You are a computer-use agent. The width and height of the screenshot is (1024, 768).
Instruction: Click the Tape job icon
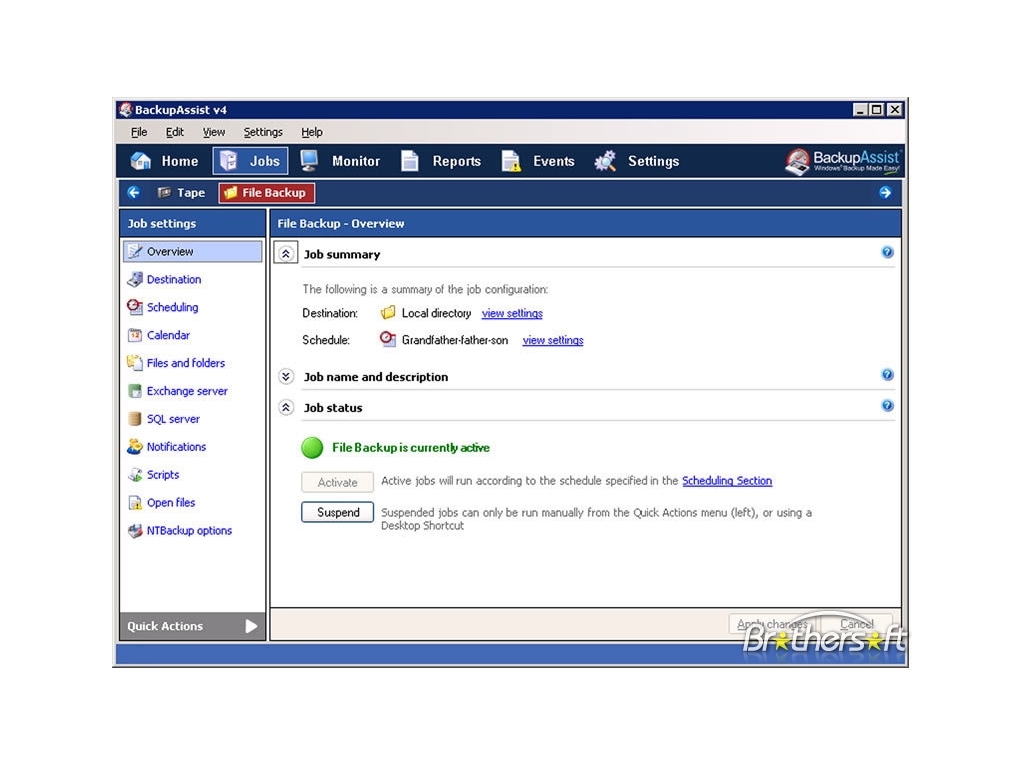tap(164, 192)
